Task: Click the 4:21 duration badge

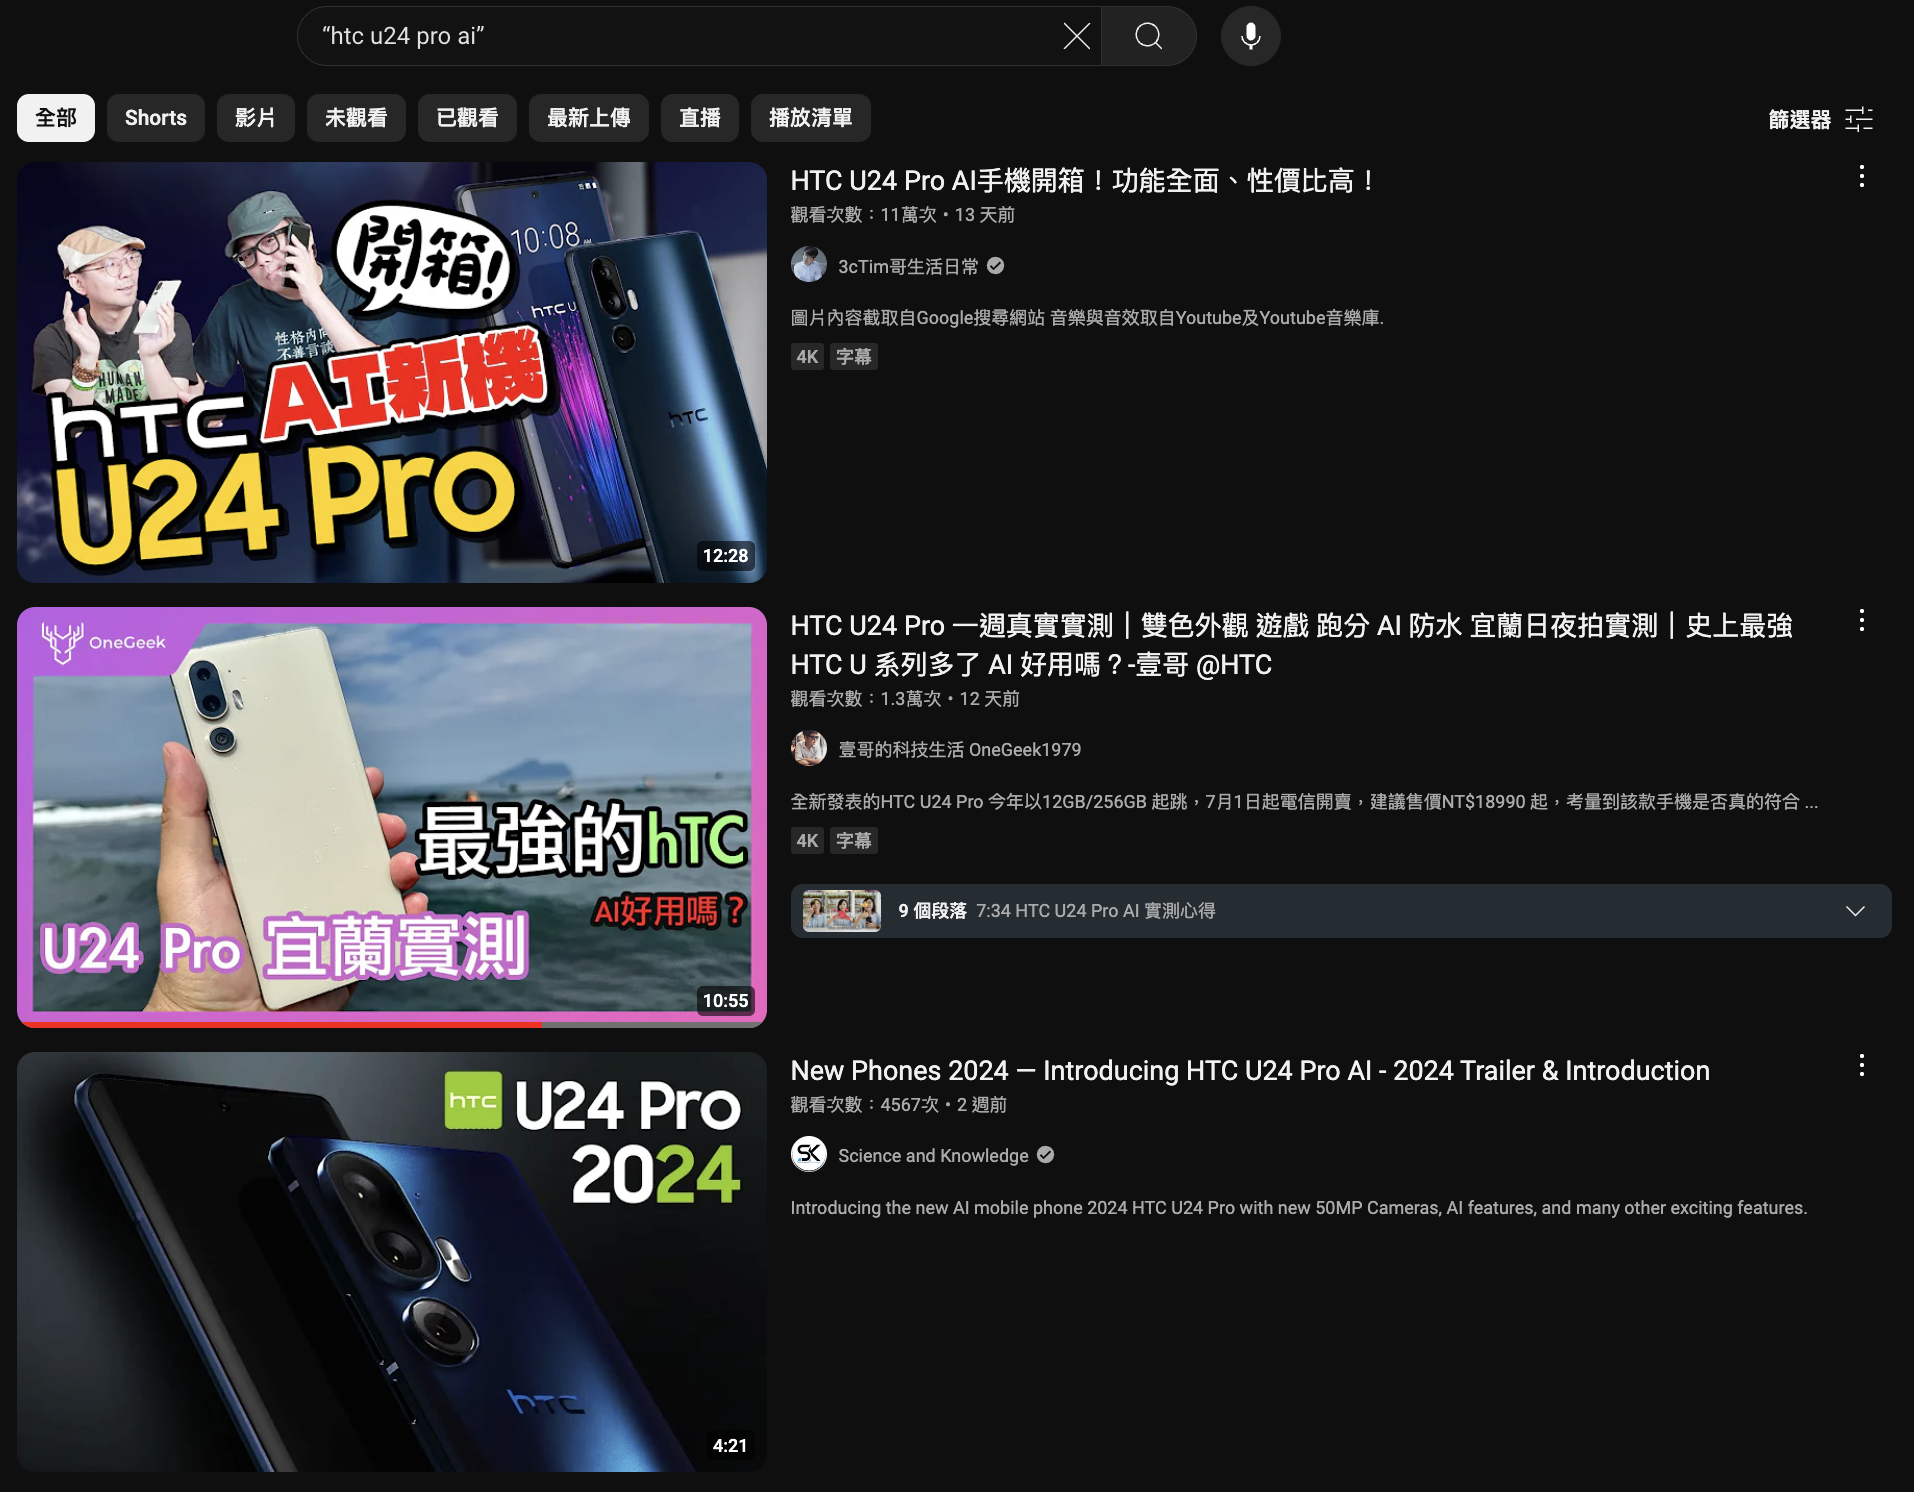Action: click(729, 1446)
